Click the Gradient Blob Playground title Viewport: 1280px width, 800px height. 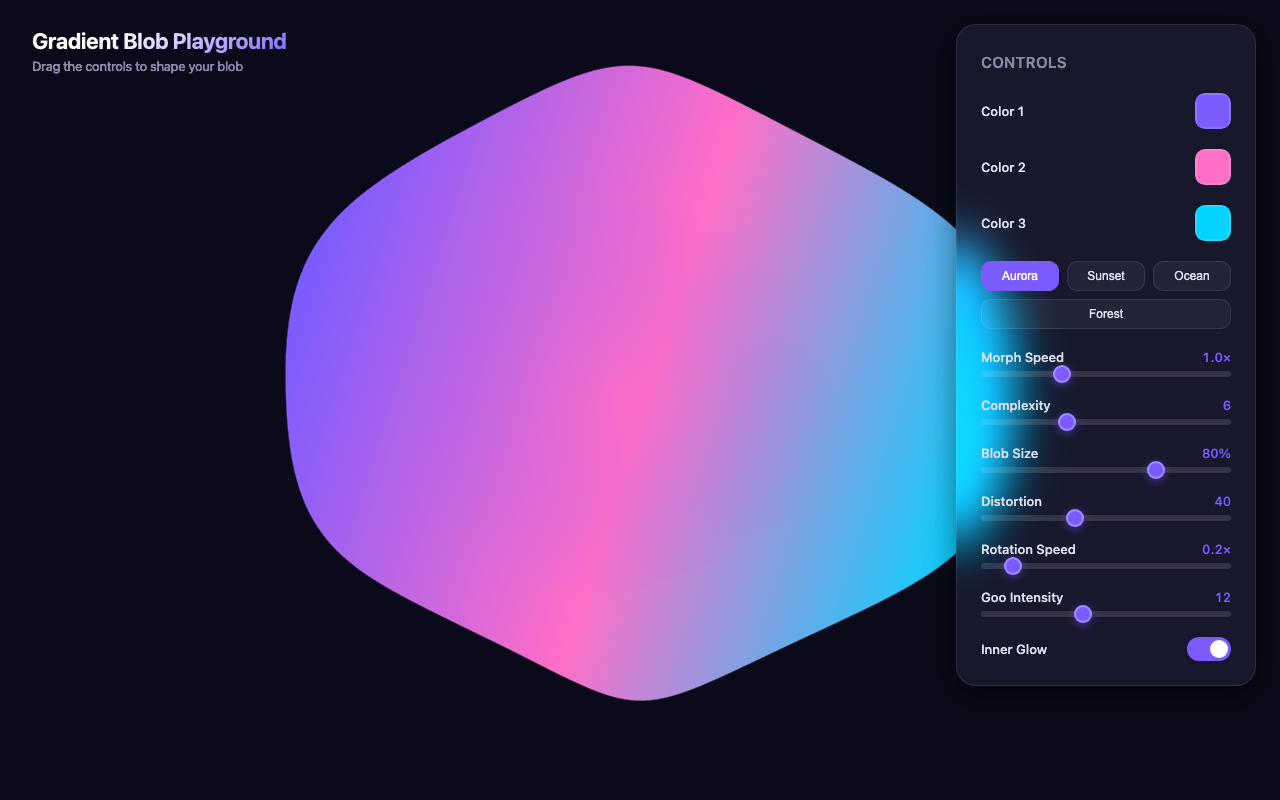(159, 41)
